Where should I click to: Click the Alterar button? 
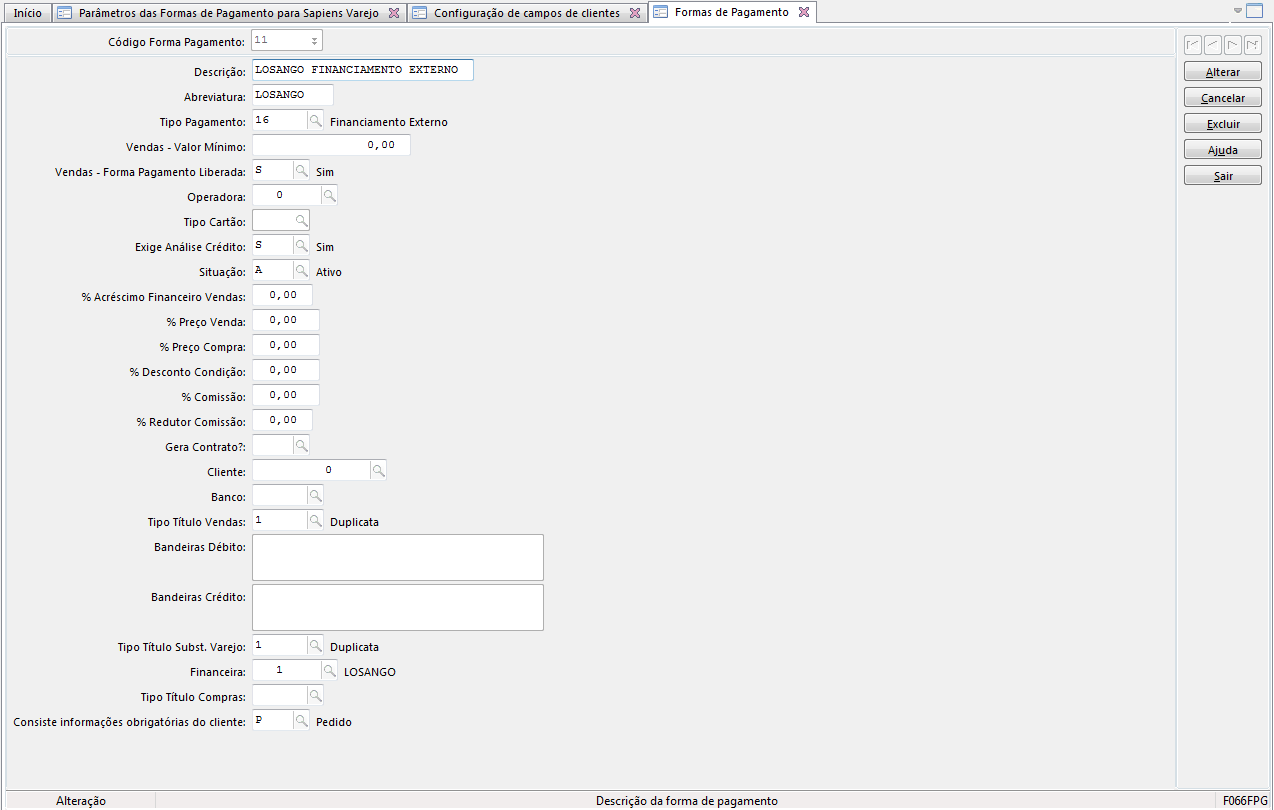click(x=1223, y=72)
